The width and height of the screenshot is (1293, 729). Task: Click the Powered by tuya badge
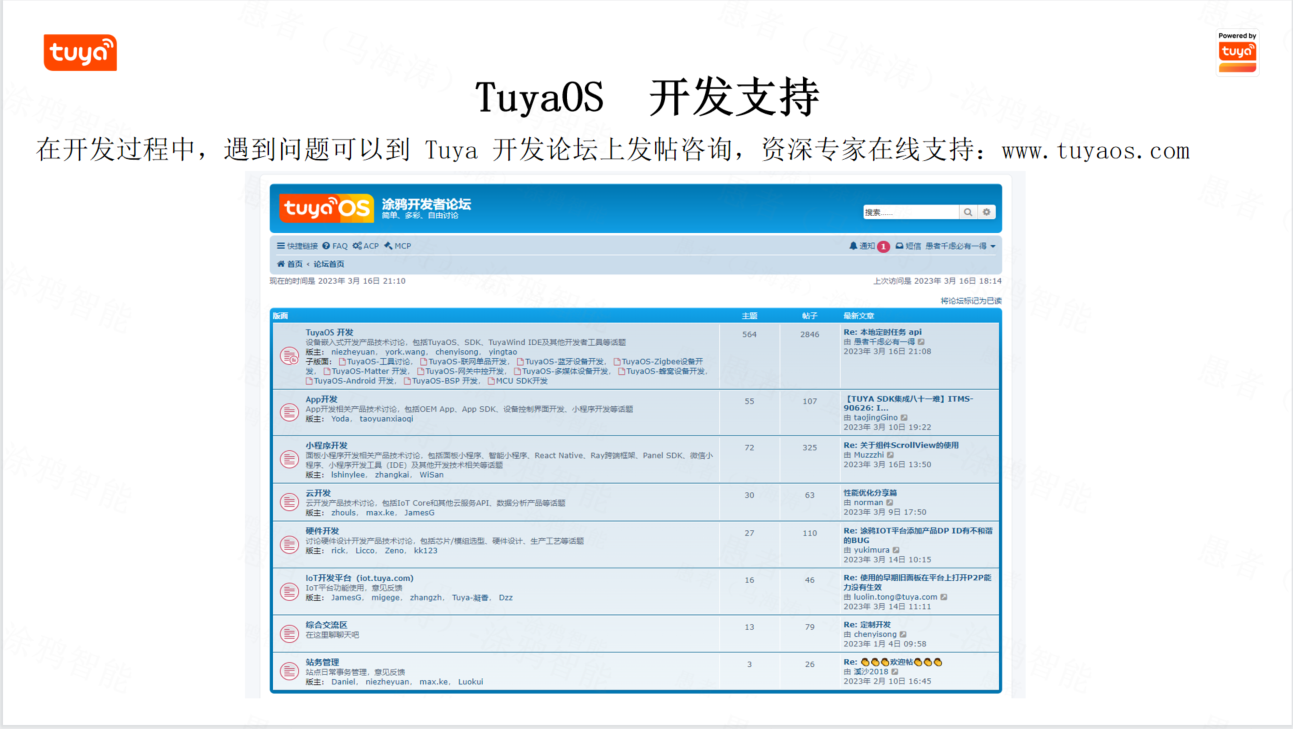tap(1237, 51)
